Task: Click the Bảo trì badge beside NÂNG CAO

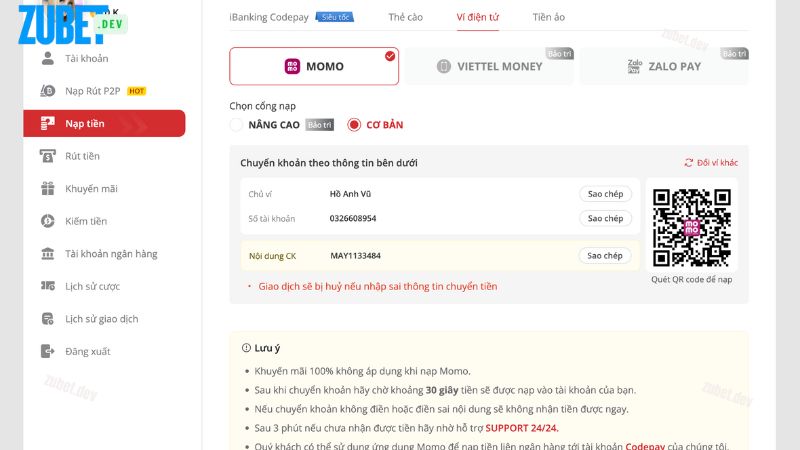Action: pyautogui.click(x=319, y=125)
